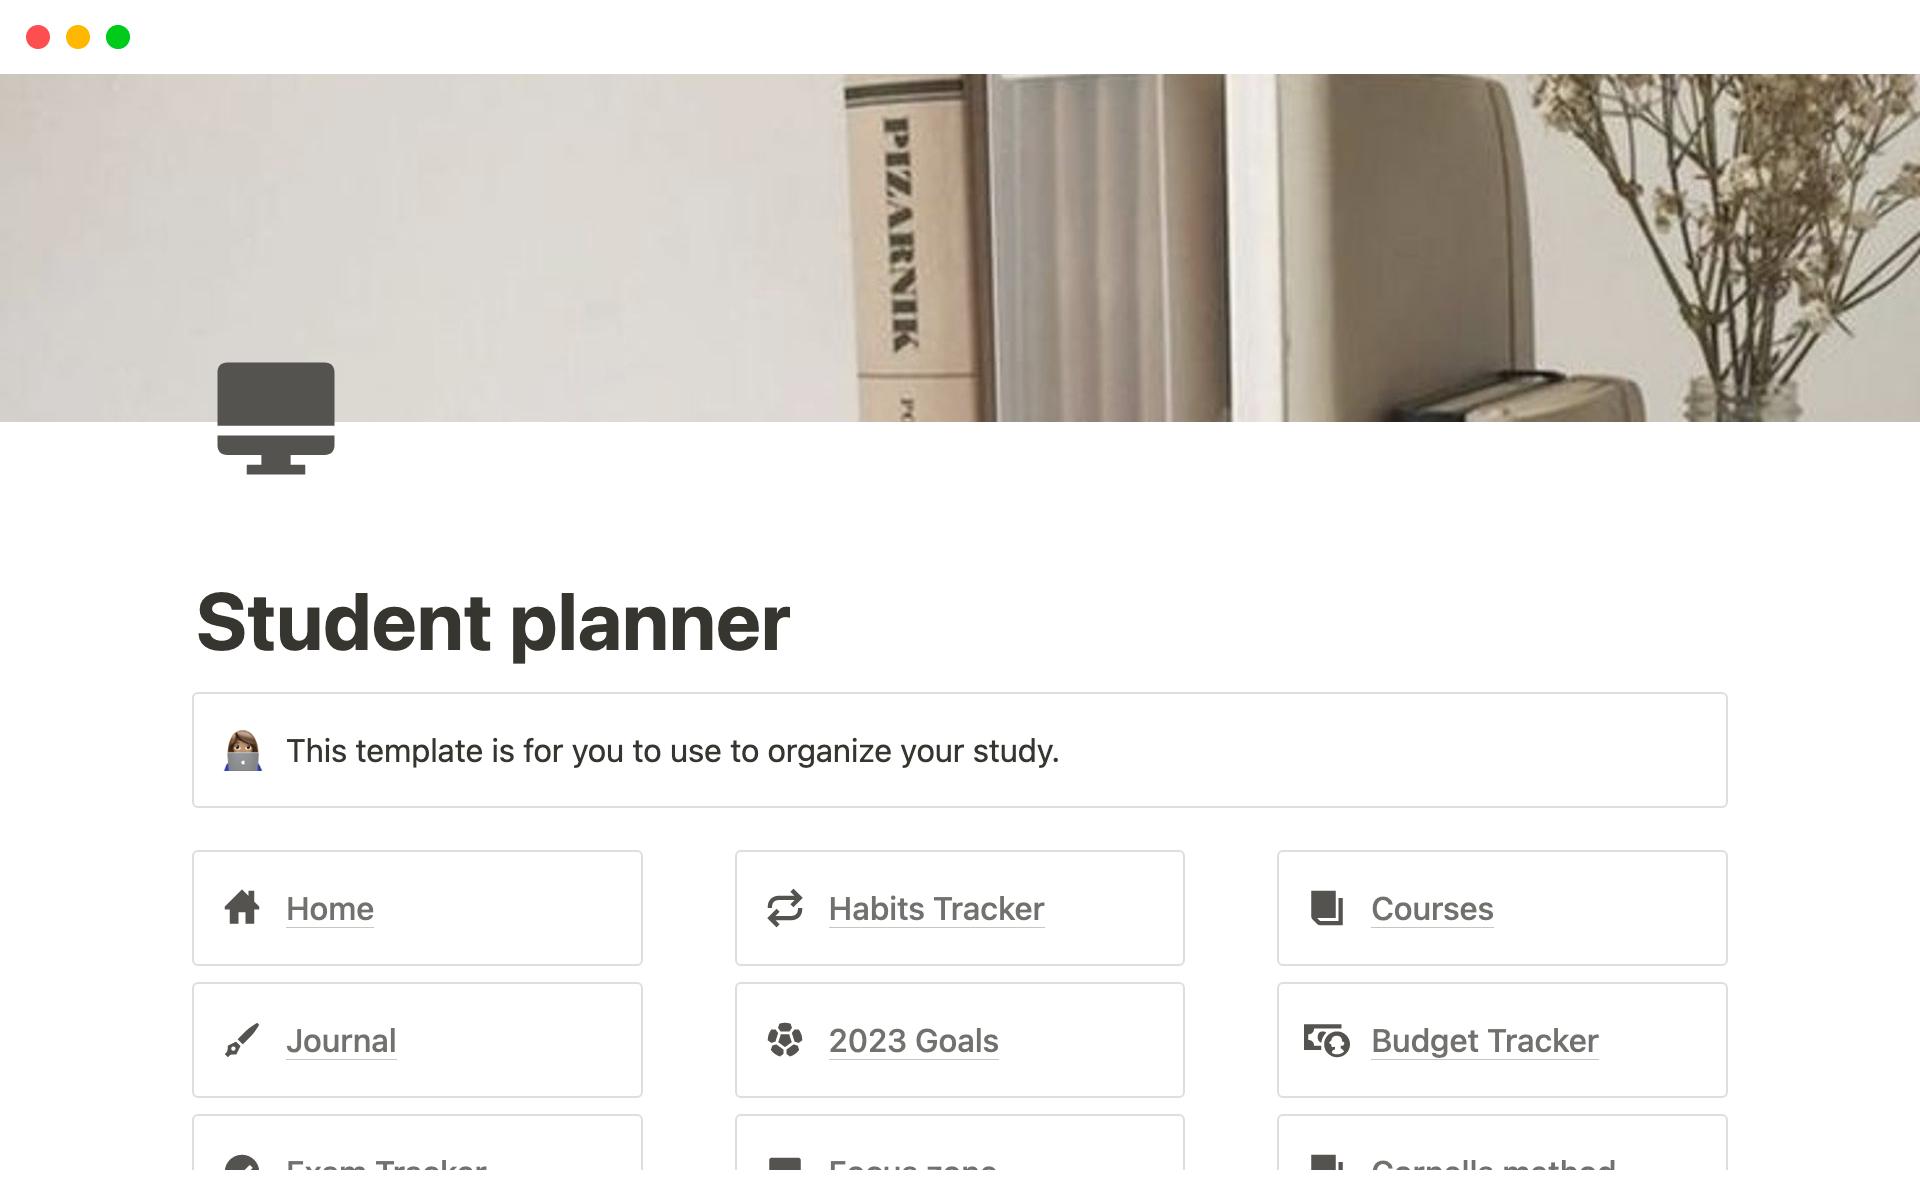Click the callout text about organizing study
The height and width of the screenshot is (1200, 1920).
coord(672,751)
